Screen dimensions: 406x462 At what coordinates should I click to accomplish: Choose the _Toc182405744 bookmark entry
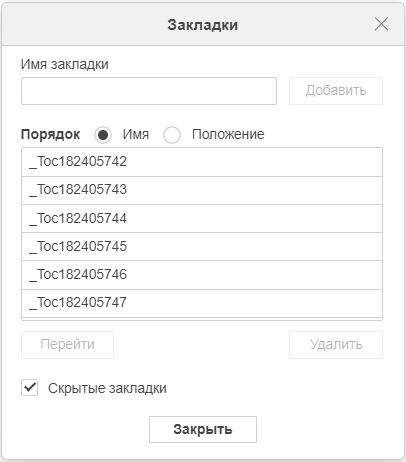coord(202,219)
